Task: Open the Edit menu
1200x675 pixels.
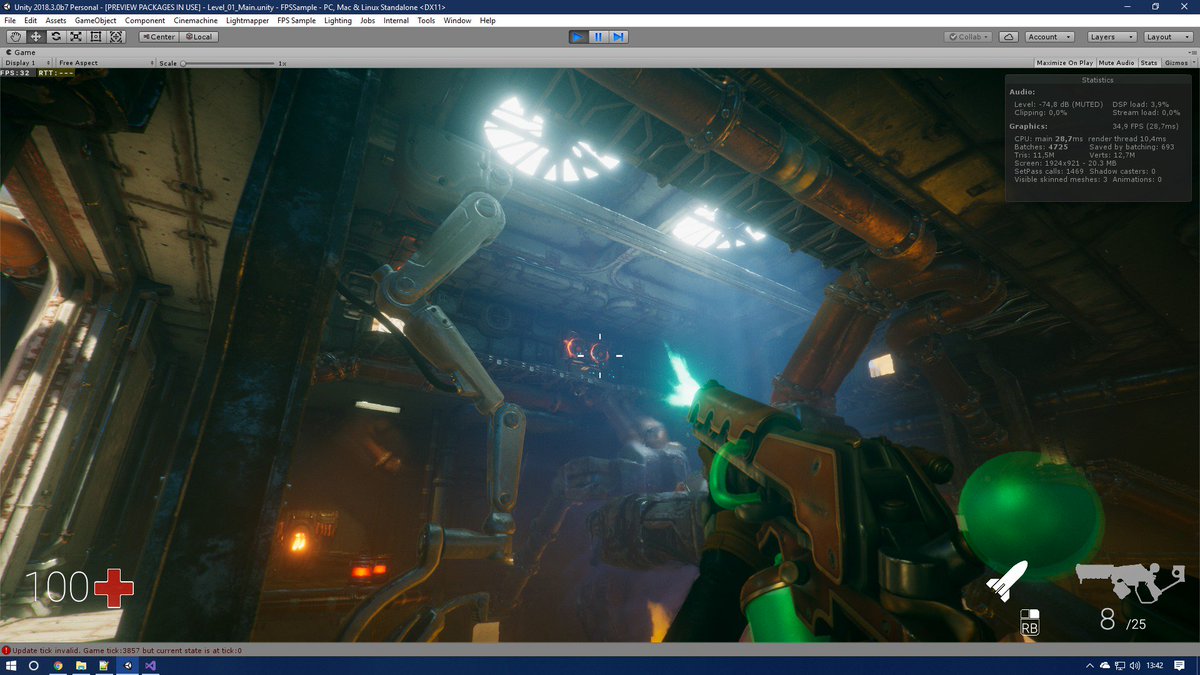Action: (31, 20)
